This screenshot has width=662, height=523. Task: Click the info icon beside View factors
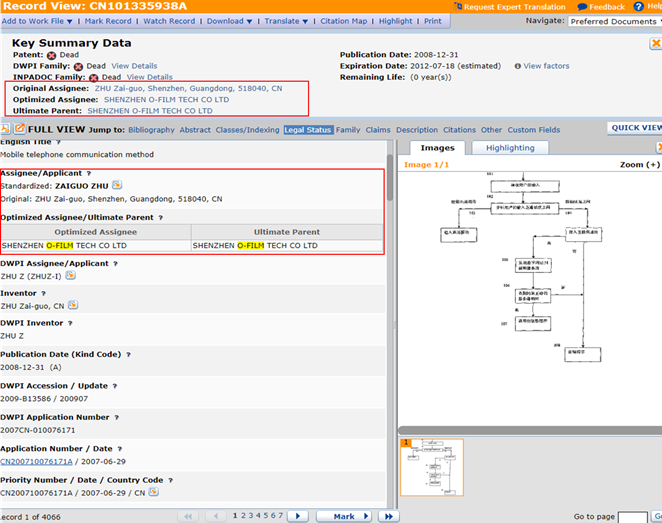(518, 66)
